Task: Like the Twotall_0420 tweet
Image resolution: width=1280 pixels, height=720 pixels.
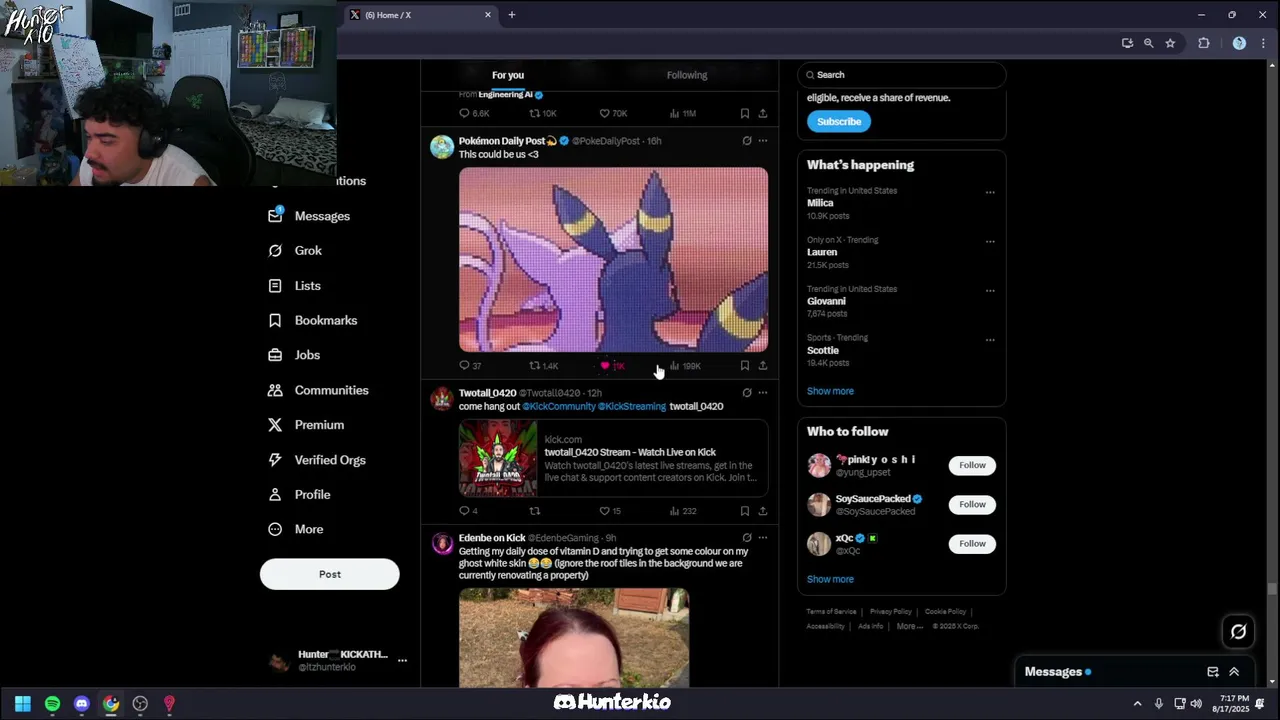Action: pos(609,511)
